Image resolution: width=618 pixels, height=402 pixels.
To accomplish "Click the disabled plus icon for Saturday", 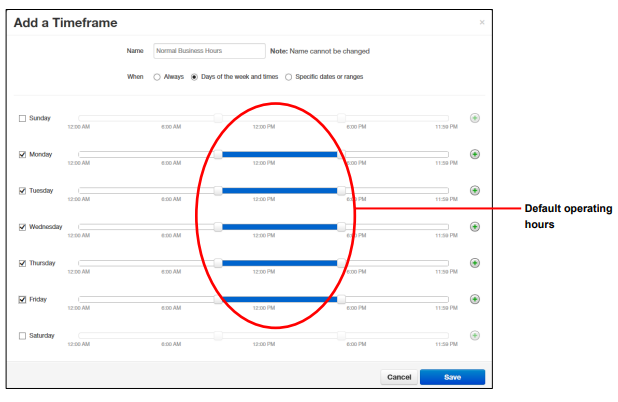I will [x=474, y=335].
